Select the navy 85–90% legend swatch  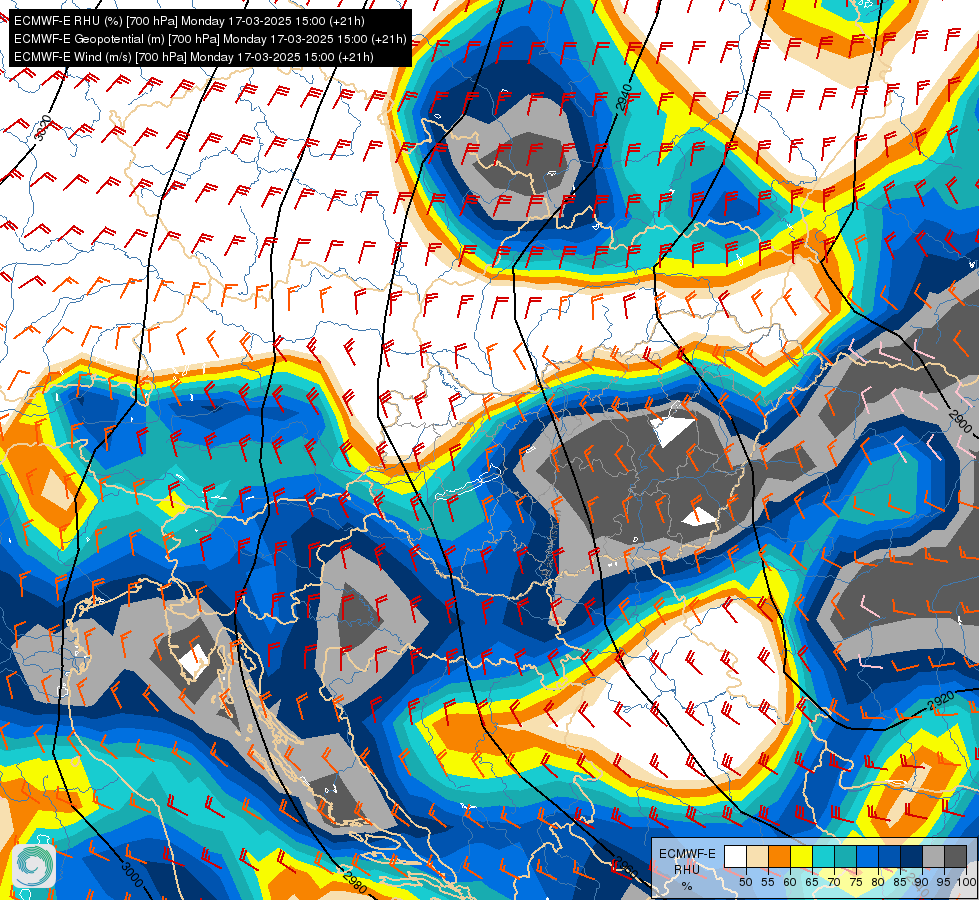click(x=912, y=856)
